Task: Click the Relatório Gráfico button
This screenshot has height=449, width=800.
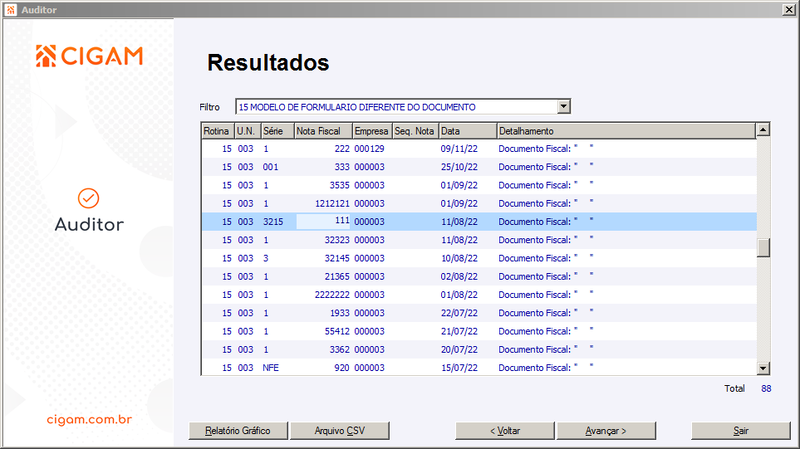Action: point(238,431)
